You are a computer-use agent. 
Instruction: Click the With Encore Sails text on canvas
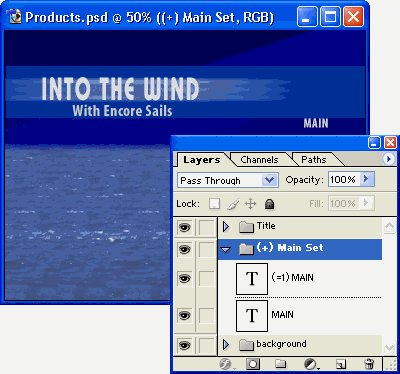tap(122, 111)
